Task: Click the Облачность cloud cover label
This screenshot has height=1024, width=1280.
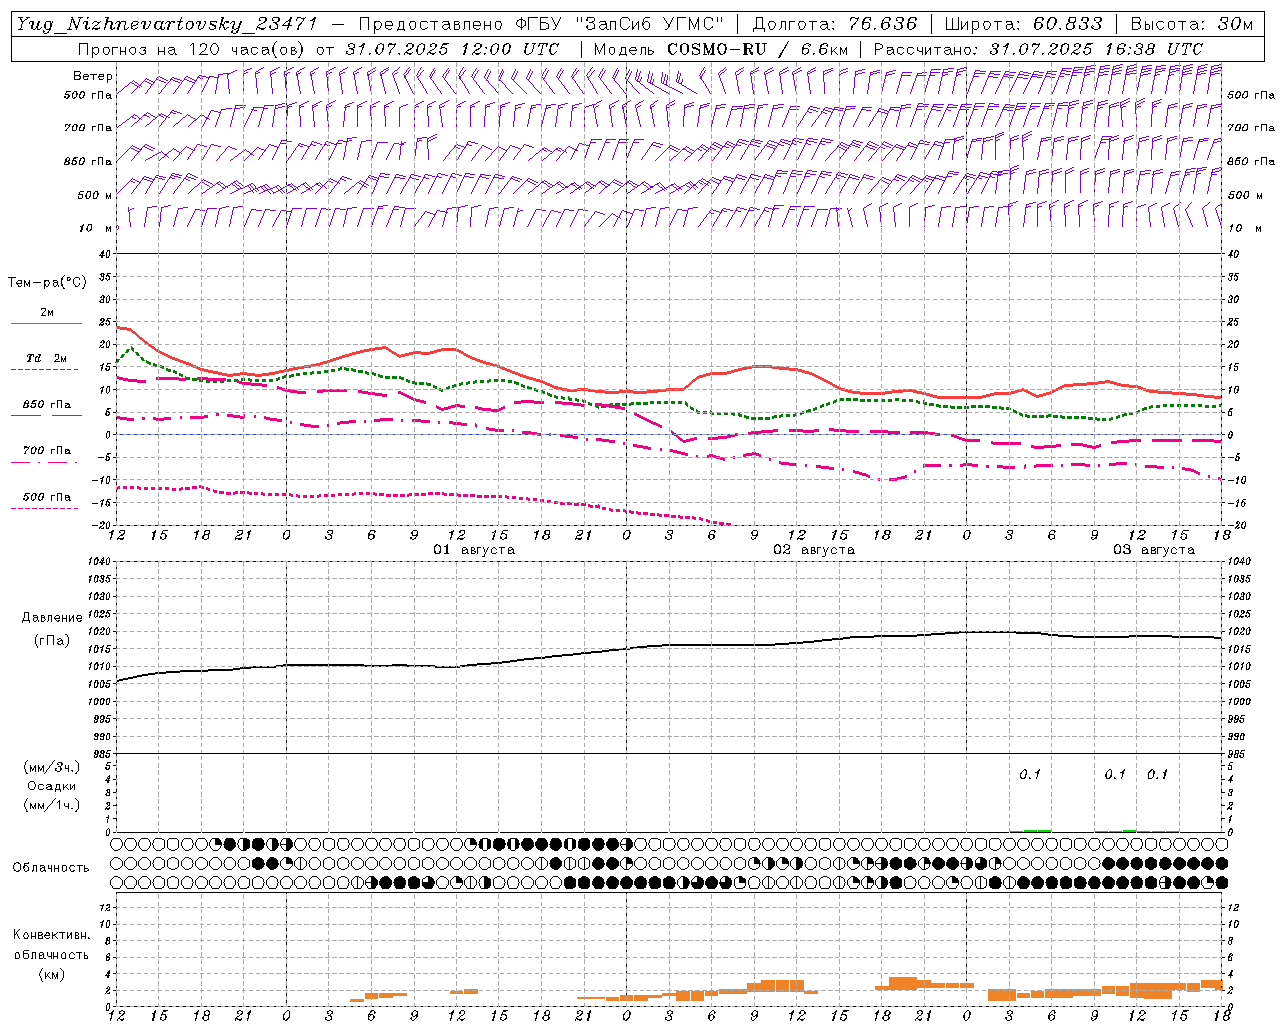Action: (x=51, y=868)
